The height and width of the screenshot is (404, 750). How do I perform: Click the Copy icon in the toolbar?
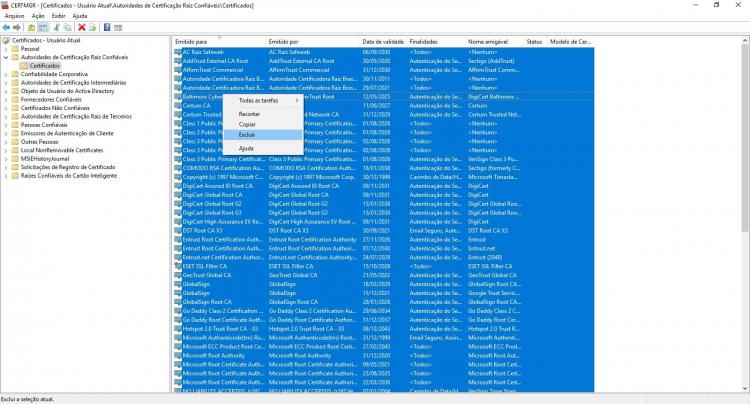click(67, 28)
